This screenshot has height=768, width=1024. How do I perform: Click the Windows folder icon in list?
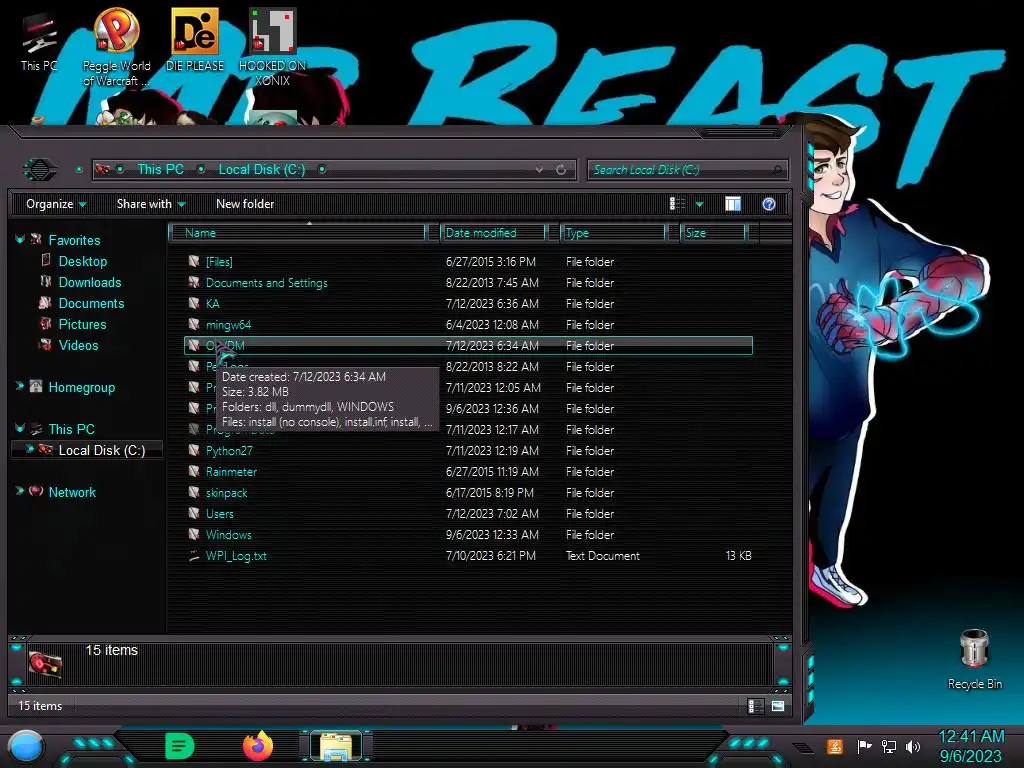[x=194, y=534]
